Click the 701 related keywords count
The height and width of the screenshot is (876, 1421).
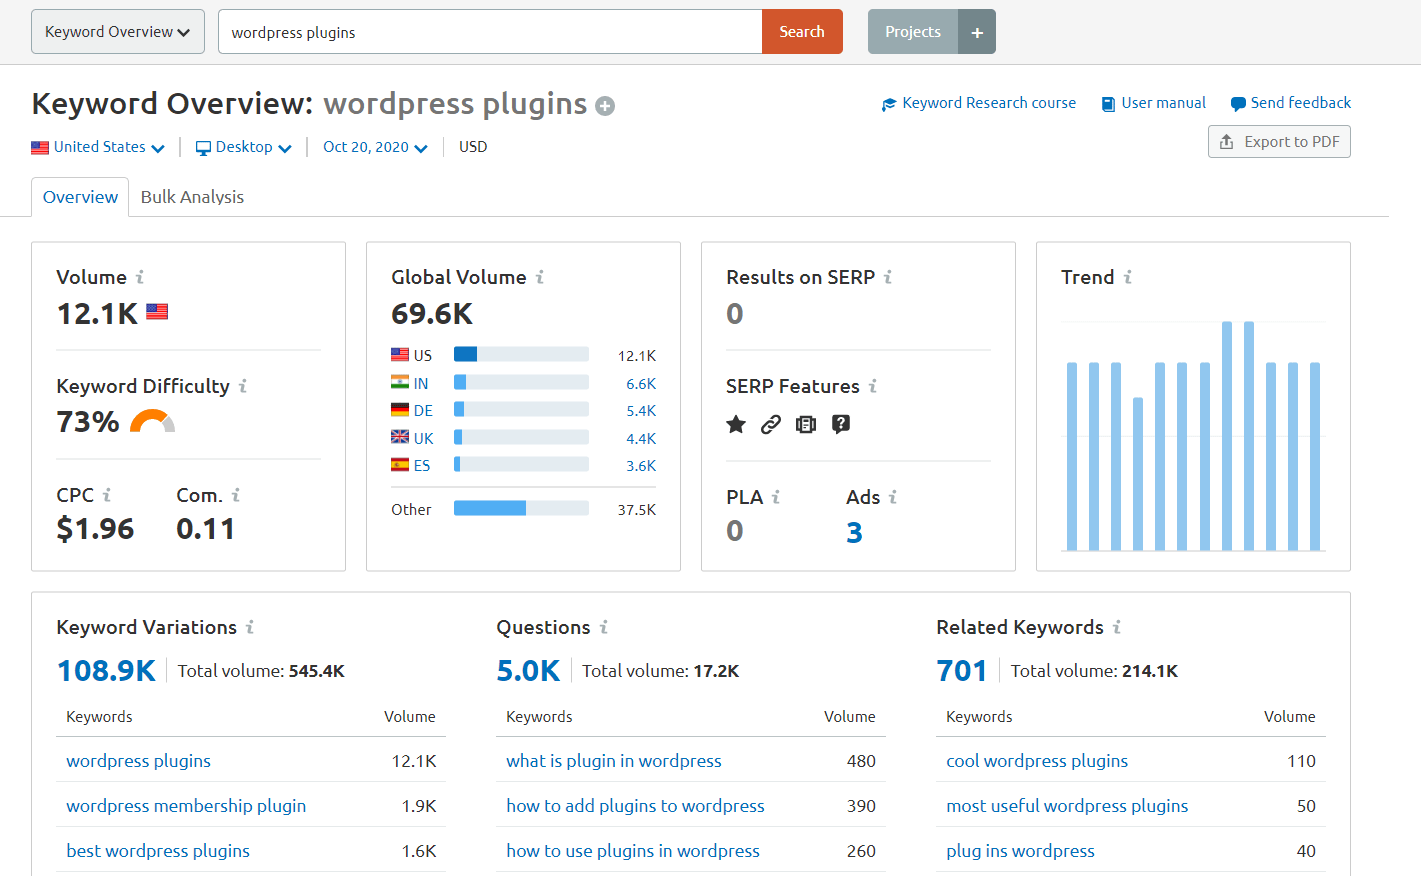(961, 670)
